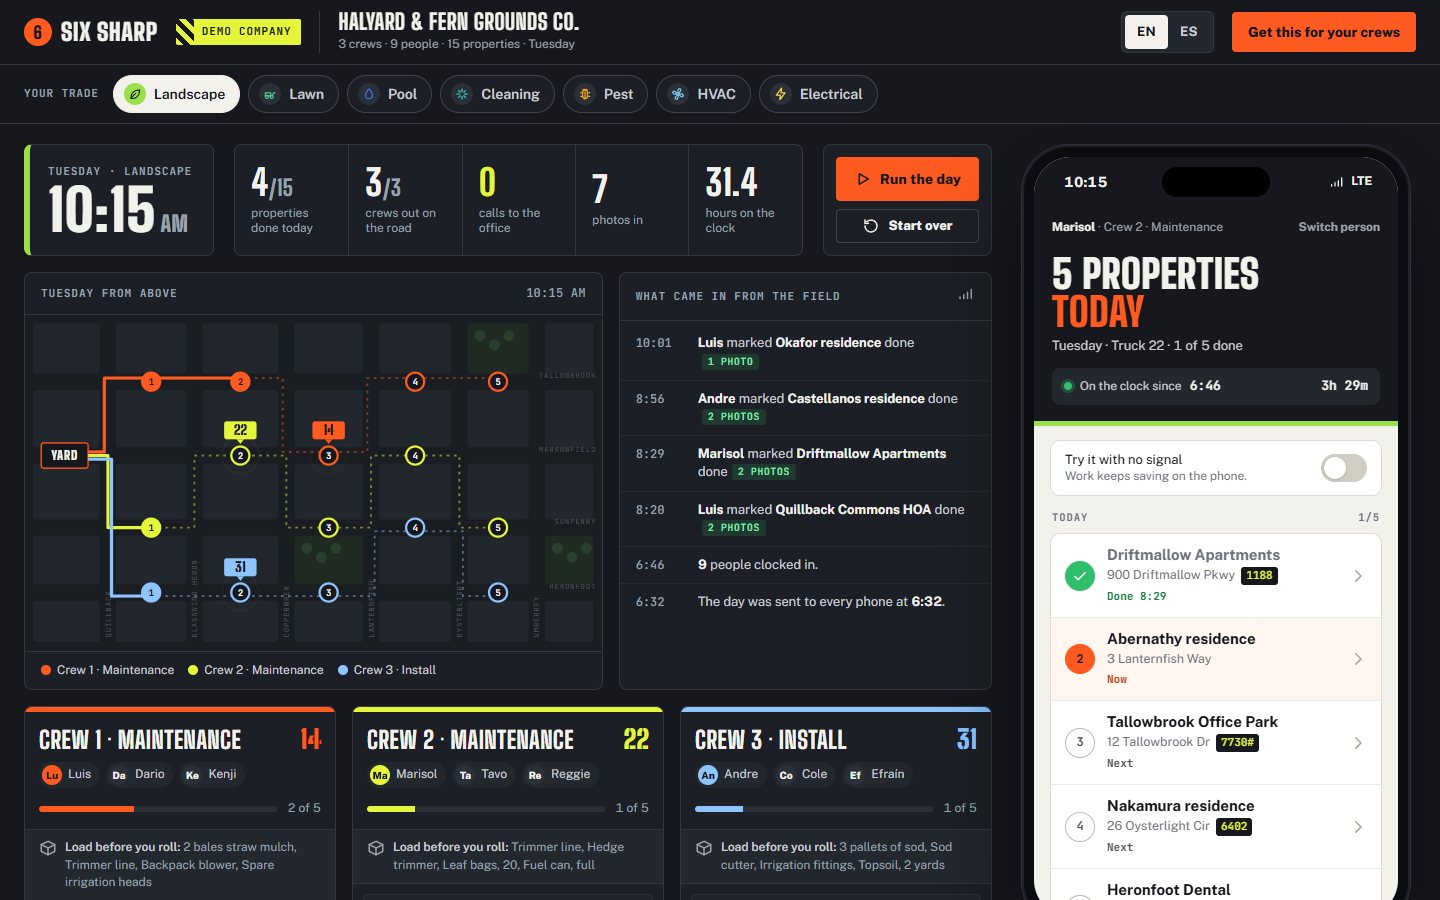Click Crew 1 · Maintenance legend entry

[x=107, y=670]
